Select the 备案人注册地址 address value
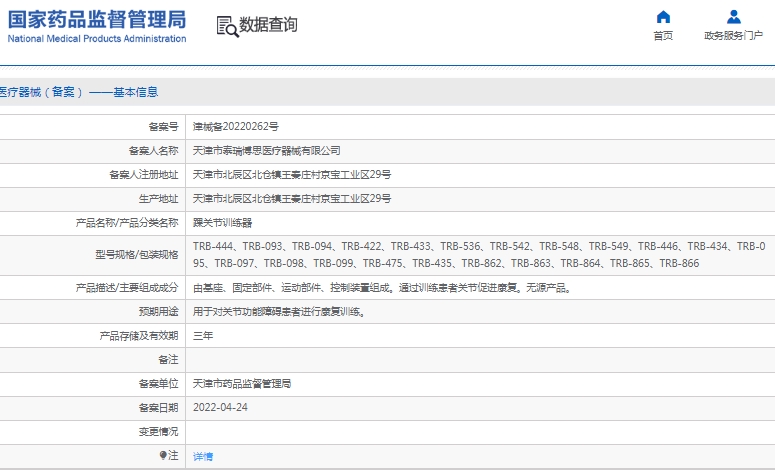 pos(292,174)
